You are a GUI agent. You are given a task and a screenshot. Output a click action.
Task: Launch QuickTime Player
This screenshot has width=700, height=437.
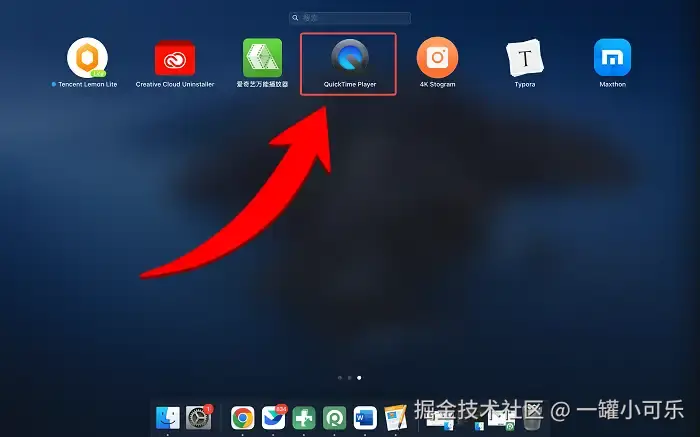pyautogui.click(x=350, y=58)
